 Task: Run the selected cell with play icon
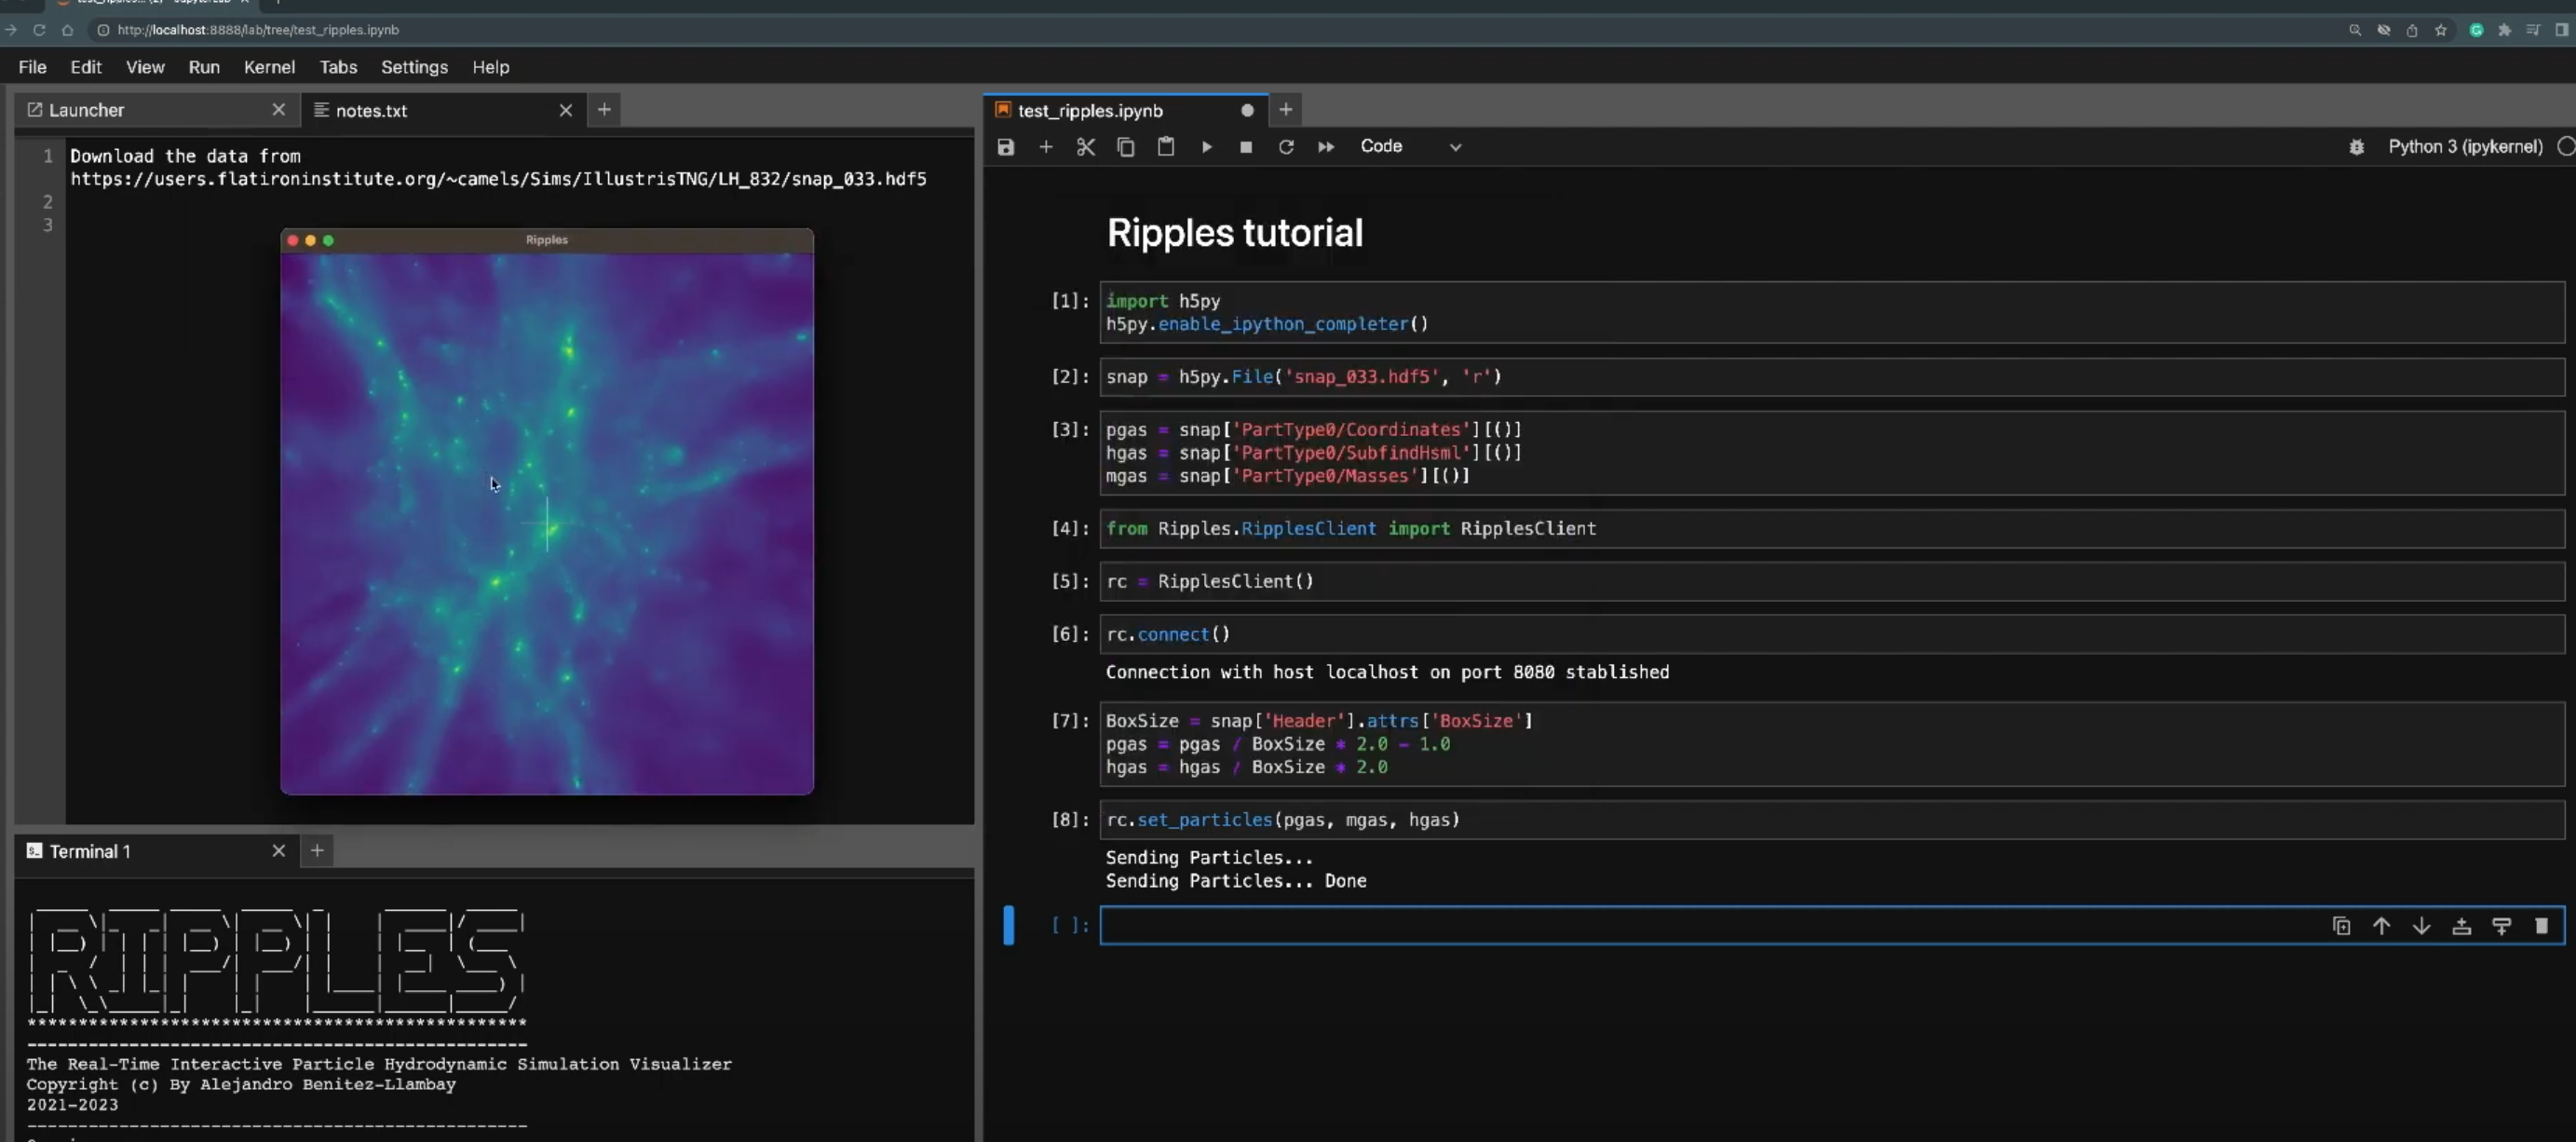(x=1206, y=147)
